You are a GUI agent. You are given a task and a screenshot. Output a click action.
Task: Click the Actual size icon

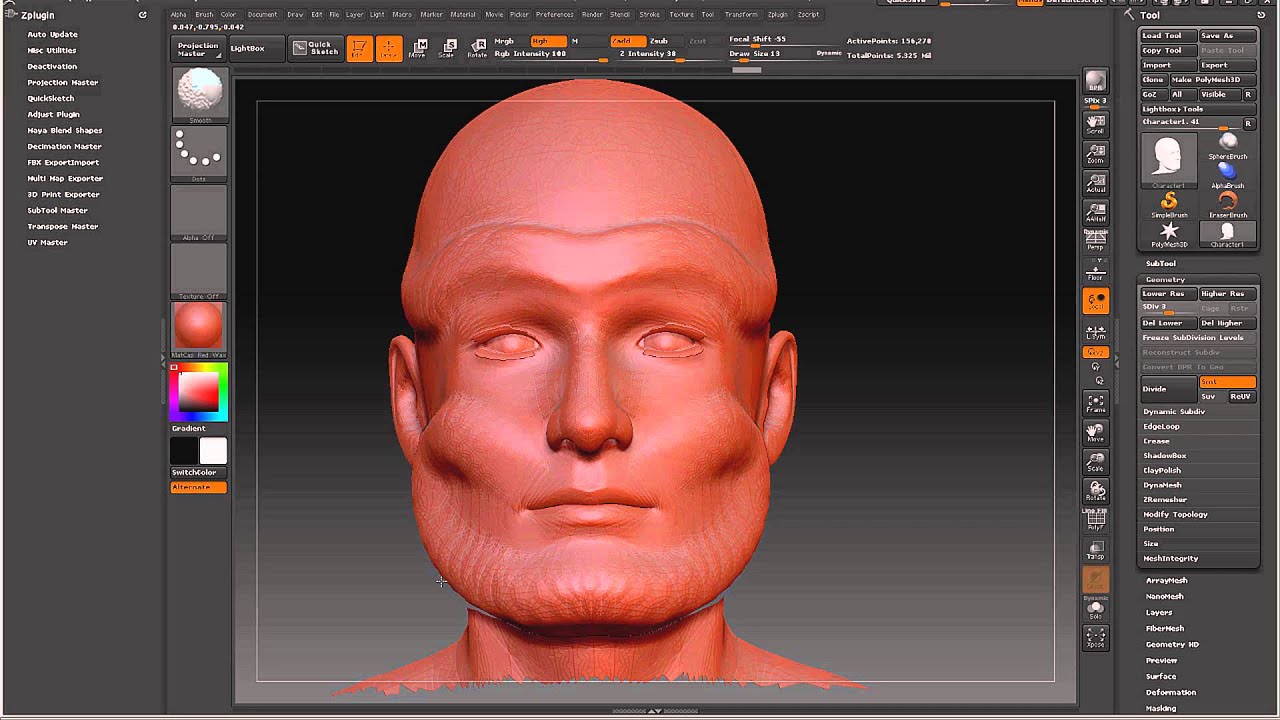tap(1096, 183)
